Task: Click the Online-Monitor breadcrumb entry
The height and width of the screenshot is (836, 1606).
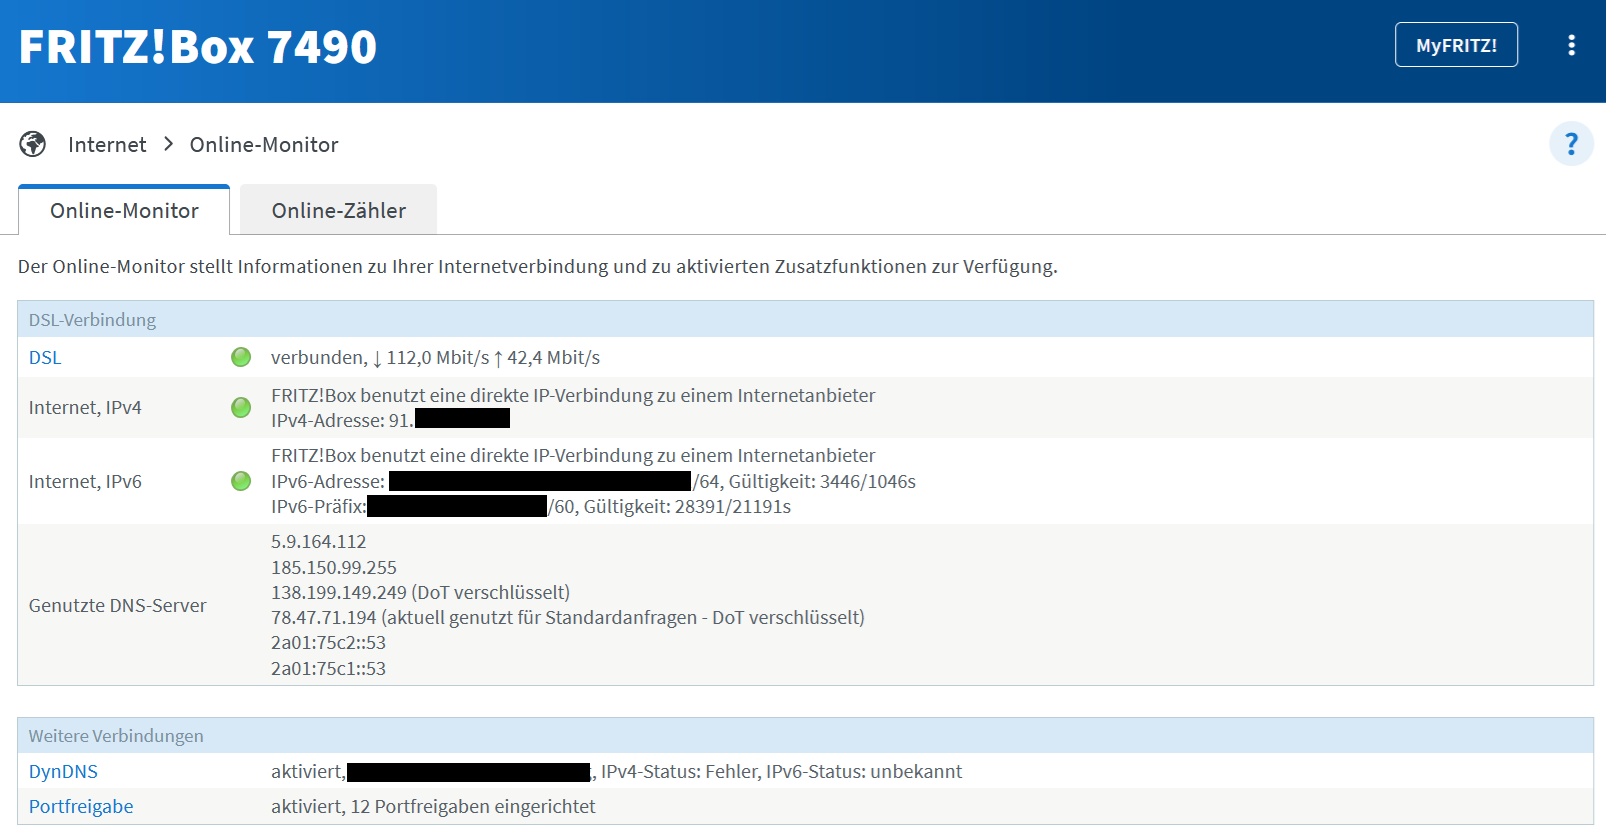Action: click(x=264, y=145)
